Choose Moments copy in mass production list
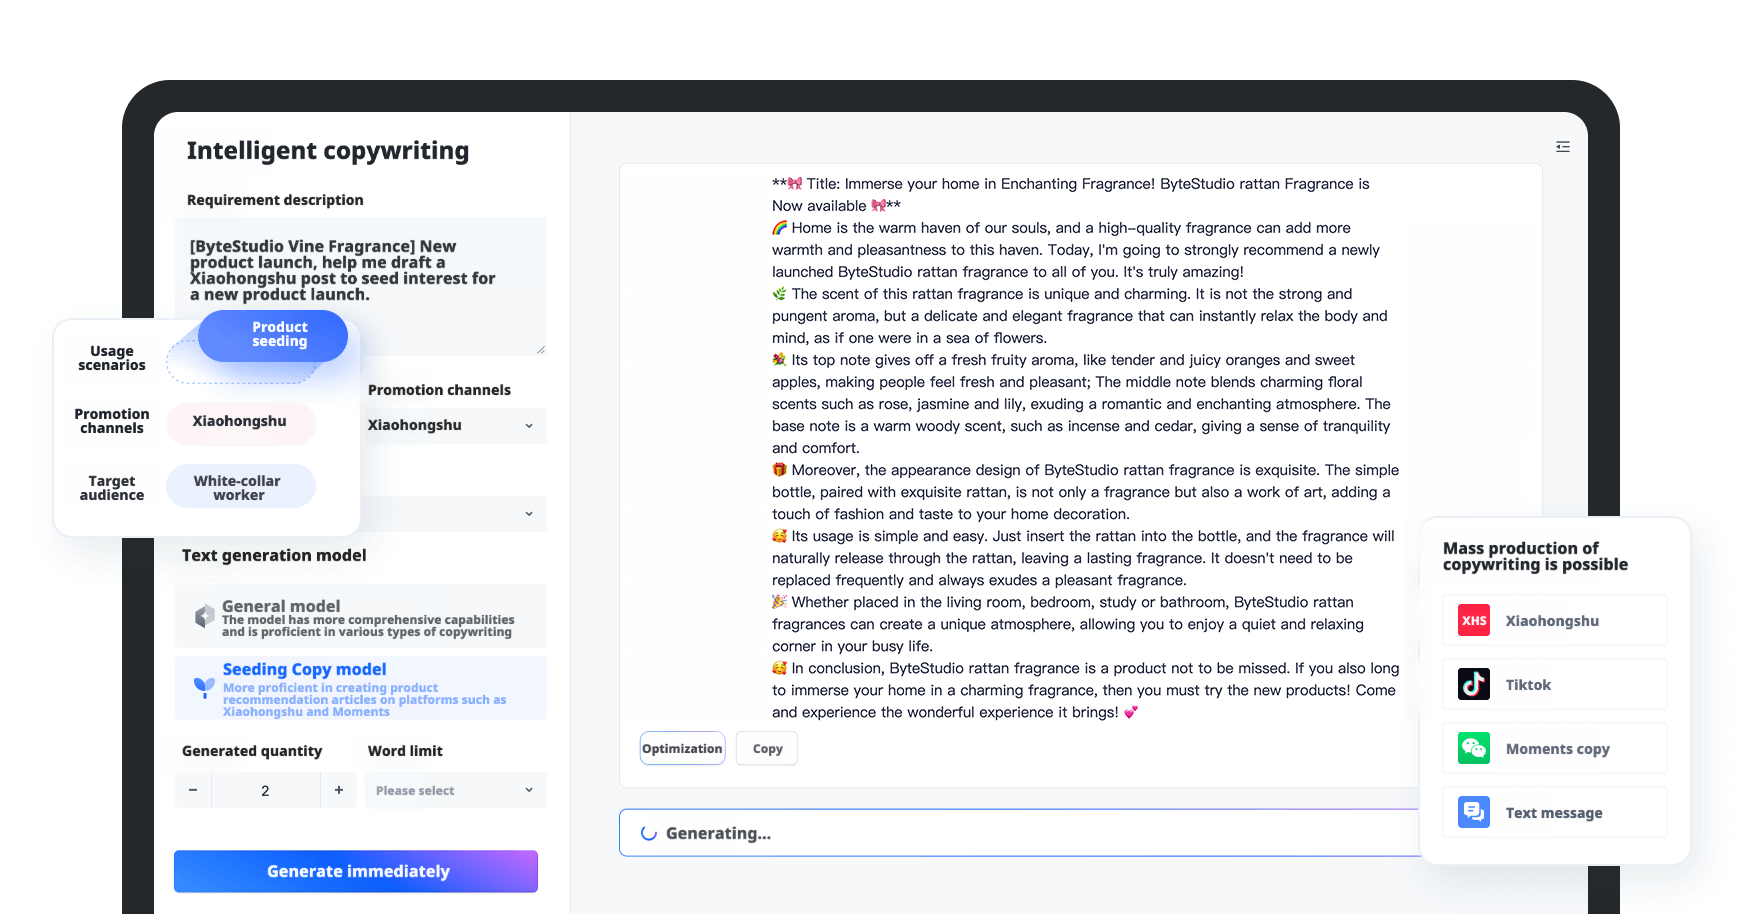 [x=1555, y=749]
